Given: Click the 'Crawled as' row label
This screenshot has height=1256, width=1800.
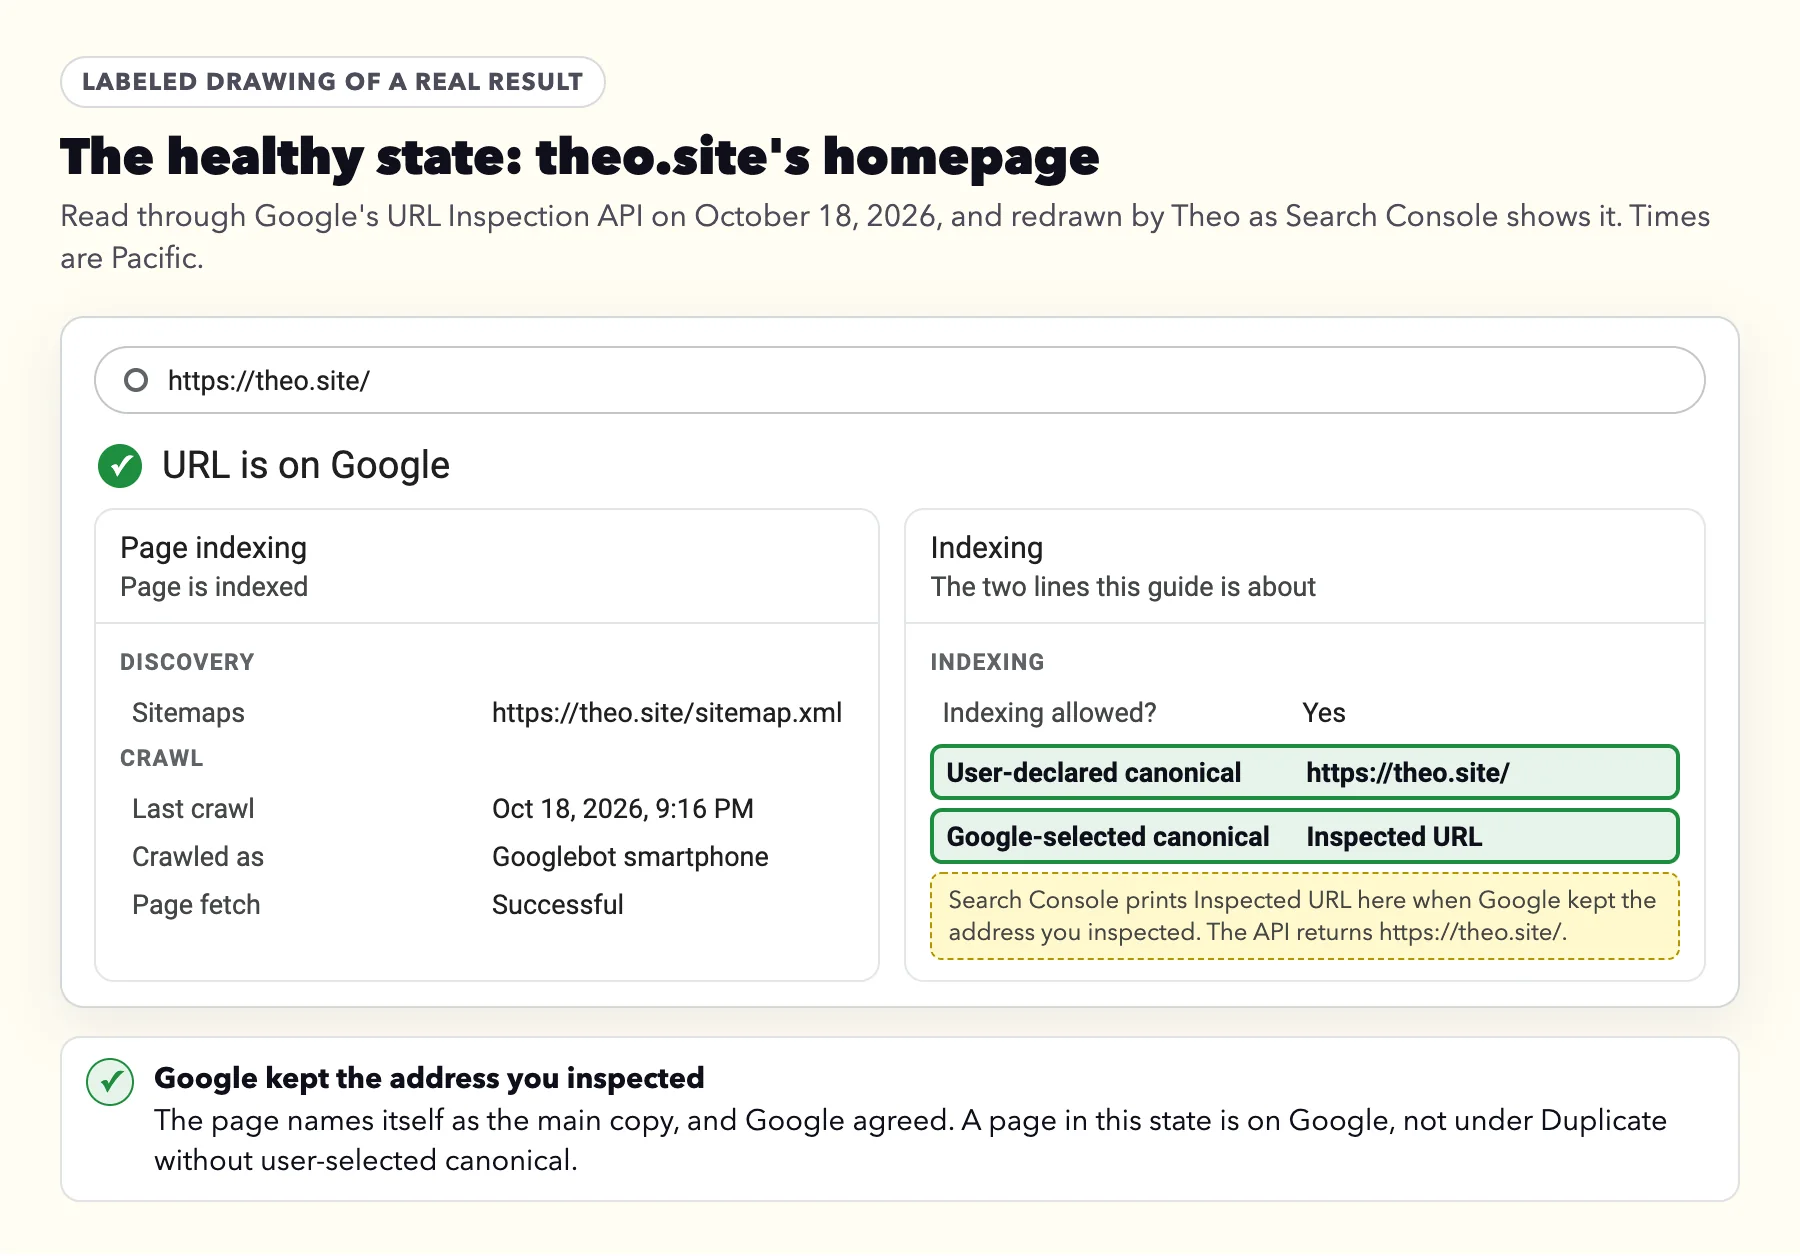Looking at the screenshot, I should coord(198,857).
